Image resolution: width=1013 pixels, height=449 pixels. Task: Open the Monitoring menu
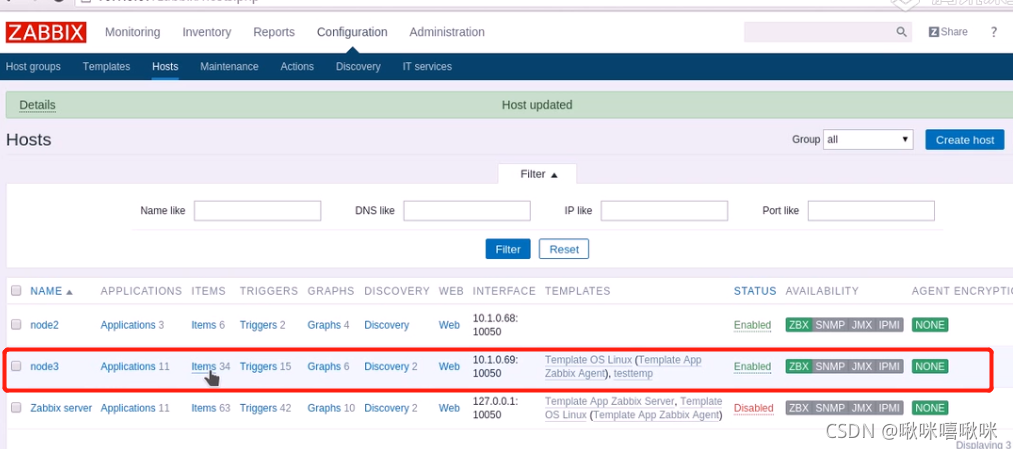[x=132, y=32]
